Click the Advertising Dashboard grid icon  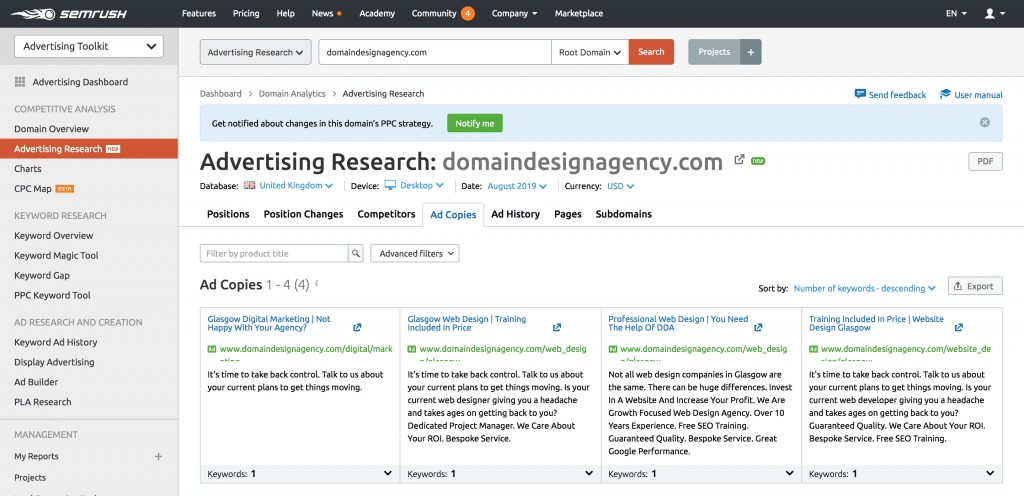(20, 82)
